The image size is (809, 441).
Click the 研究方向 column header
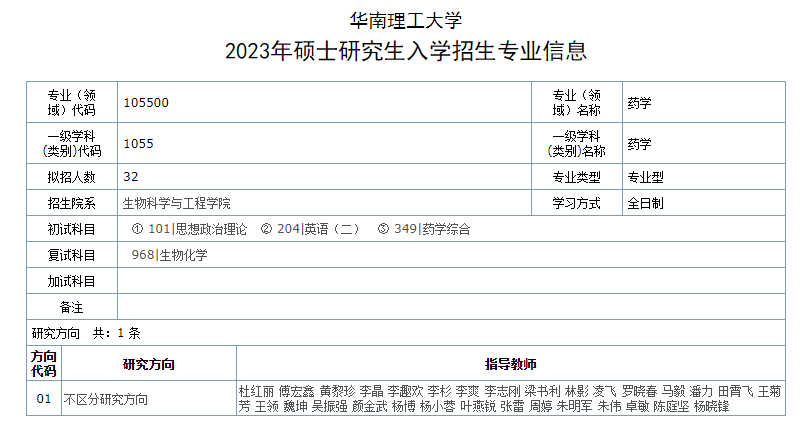(149, 365)
